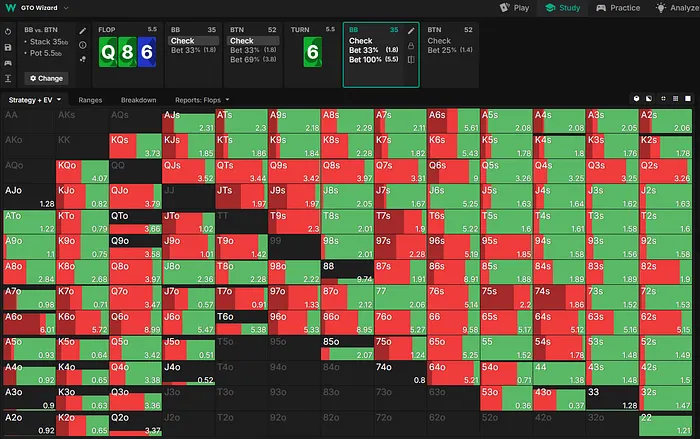Switch to the Ranges tab
The width and height of the screenshot is (700, 439).
90,100
